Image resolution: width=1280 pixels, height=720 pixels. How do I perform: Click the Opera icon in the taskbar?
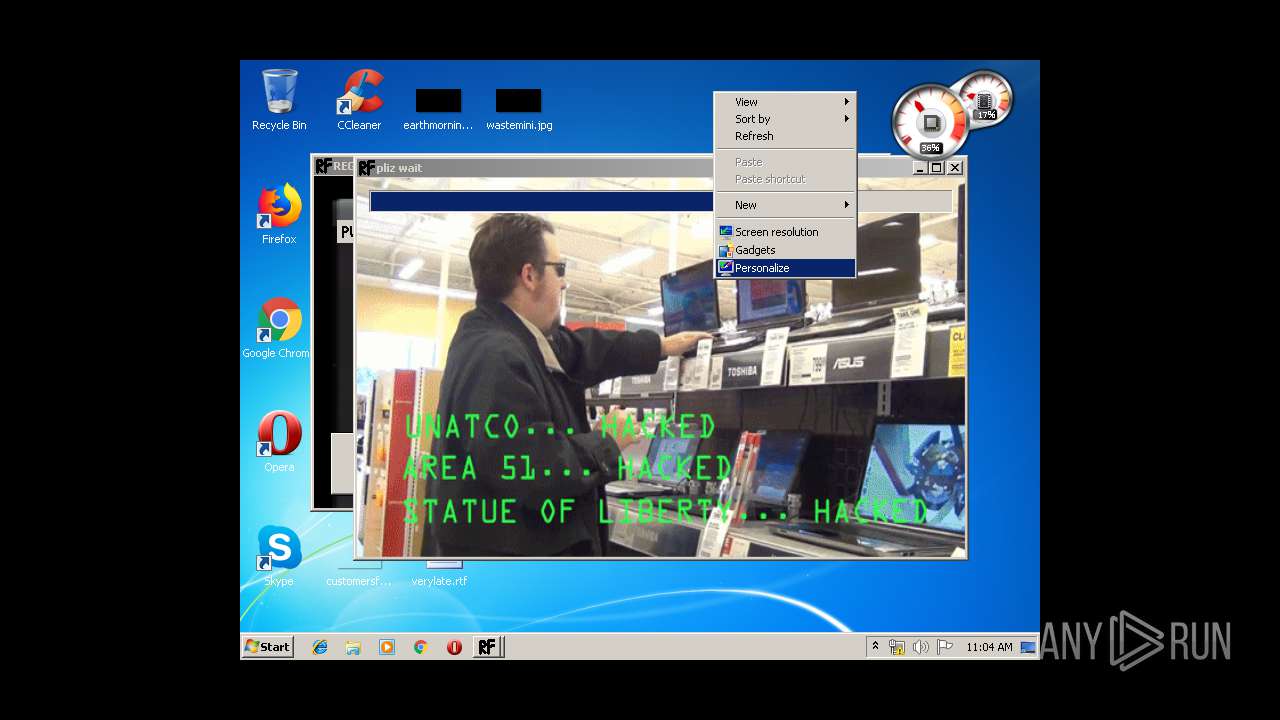click(454, 647)
